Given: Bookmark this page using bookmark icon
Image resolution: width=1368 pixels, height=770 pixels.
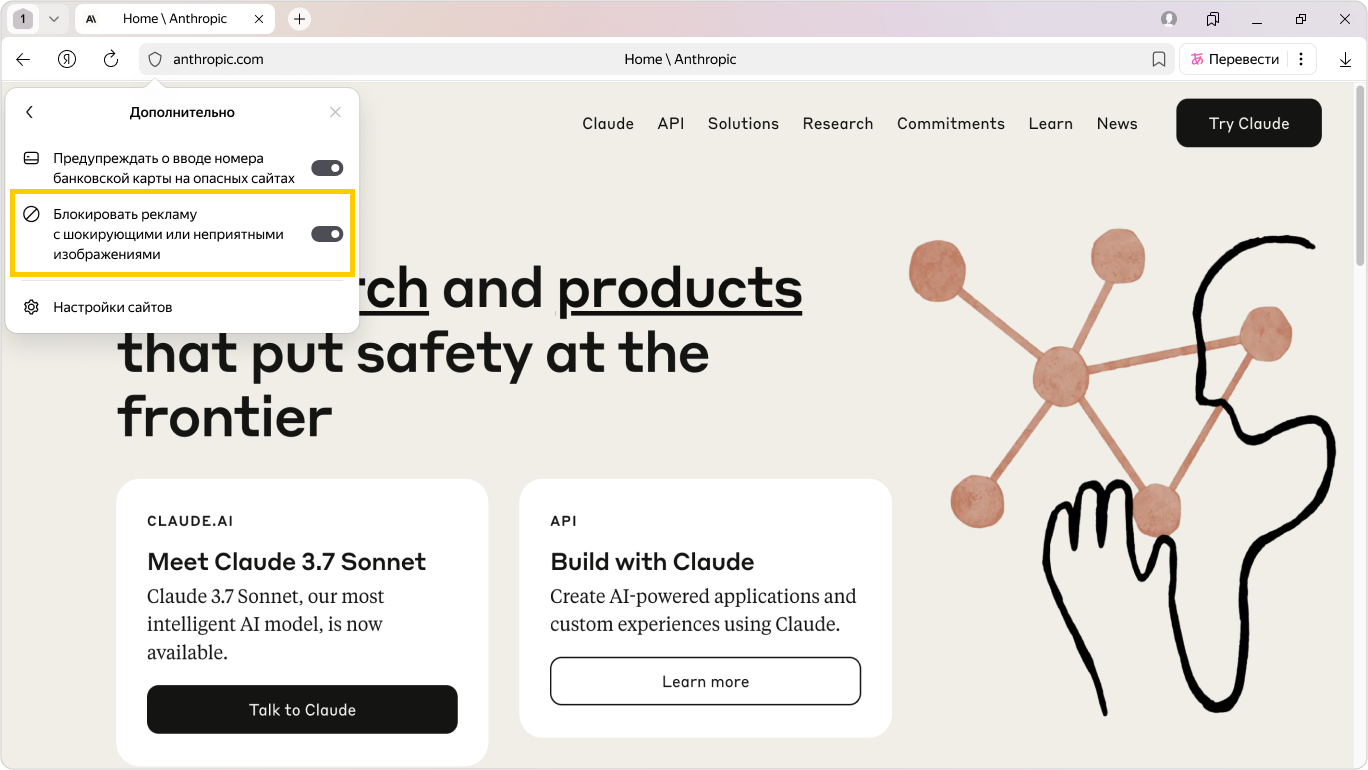Looking at the screenshot, I should point(1159,59).
